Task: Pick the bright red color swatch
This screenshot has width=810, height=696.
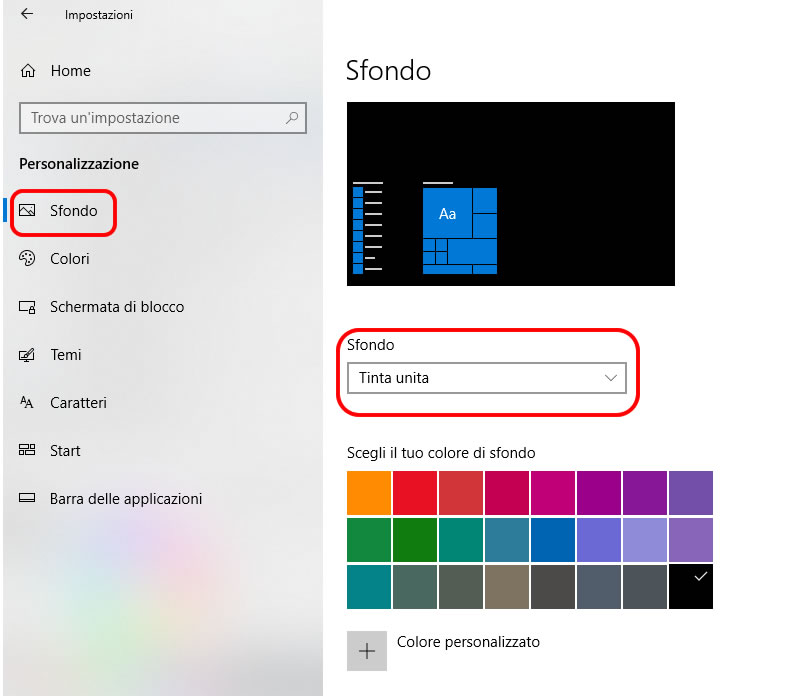Action: point(415,493)
